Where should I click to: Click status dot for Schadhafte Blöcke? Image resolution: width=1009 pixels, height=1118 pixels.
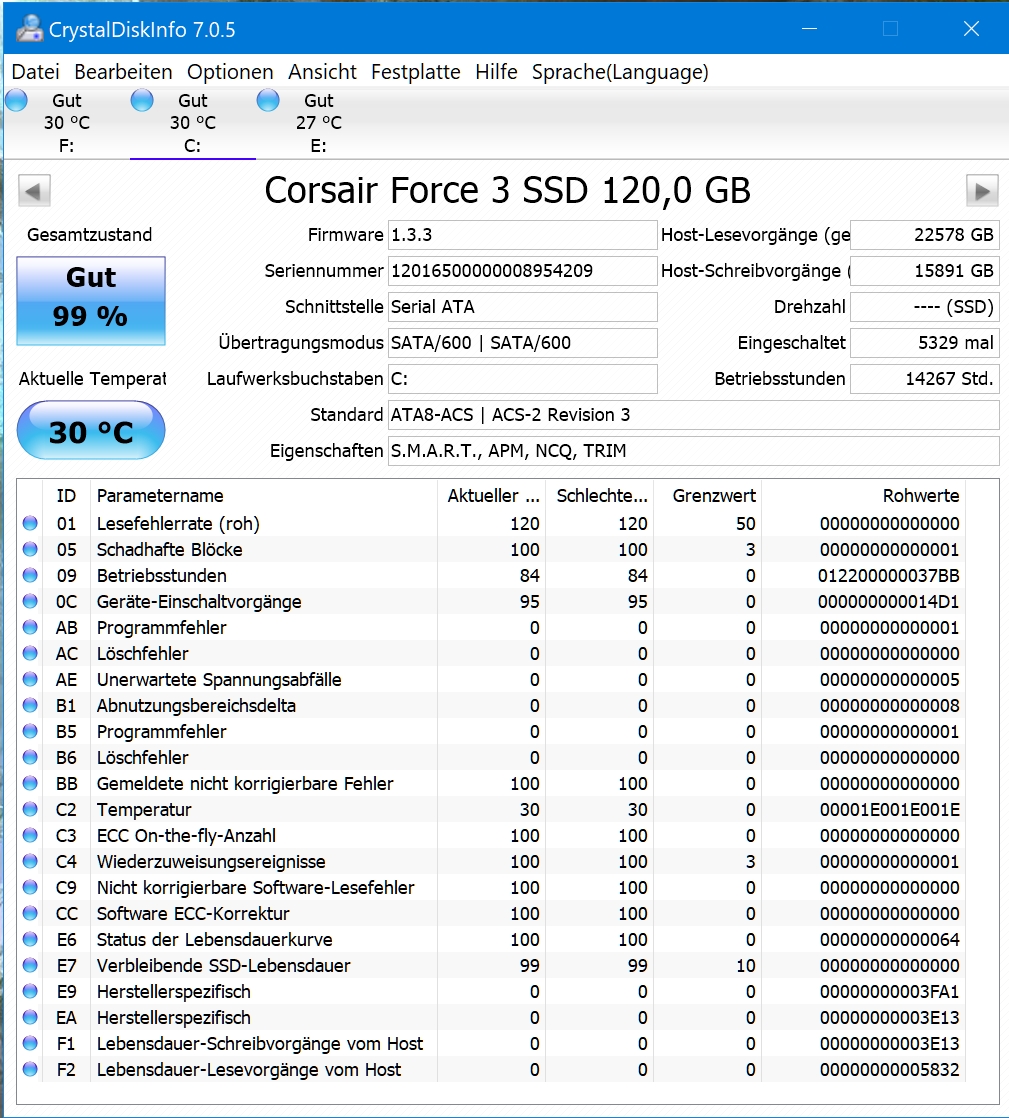coord(30,549)
